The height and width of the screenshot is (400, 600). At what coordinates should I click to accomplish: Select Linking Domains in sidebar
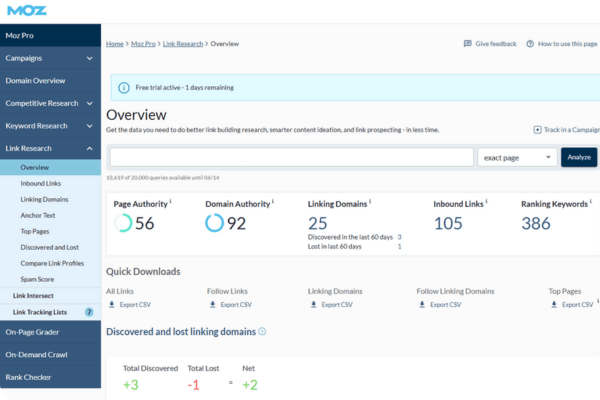pos(51,199)
